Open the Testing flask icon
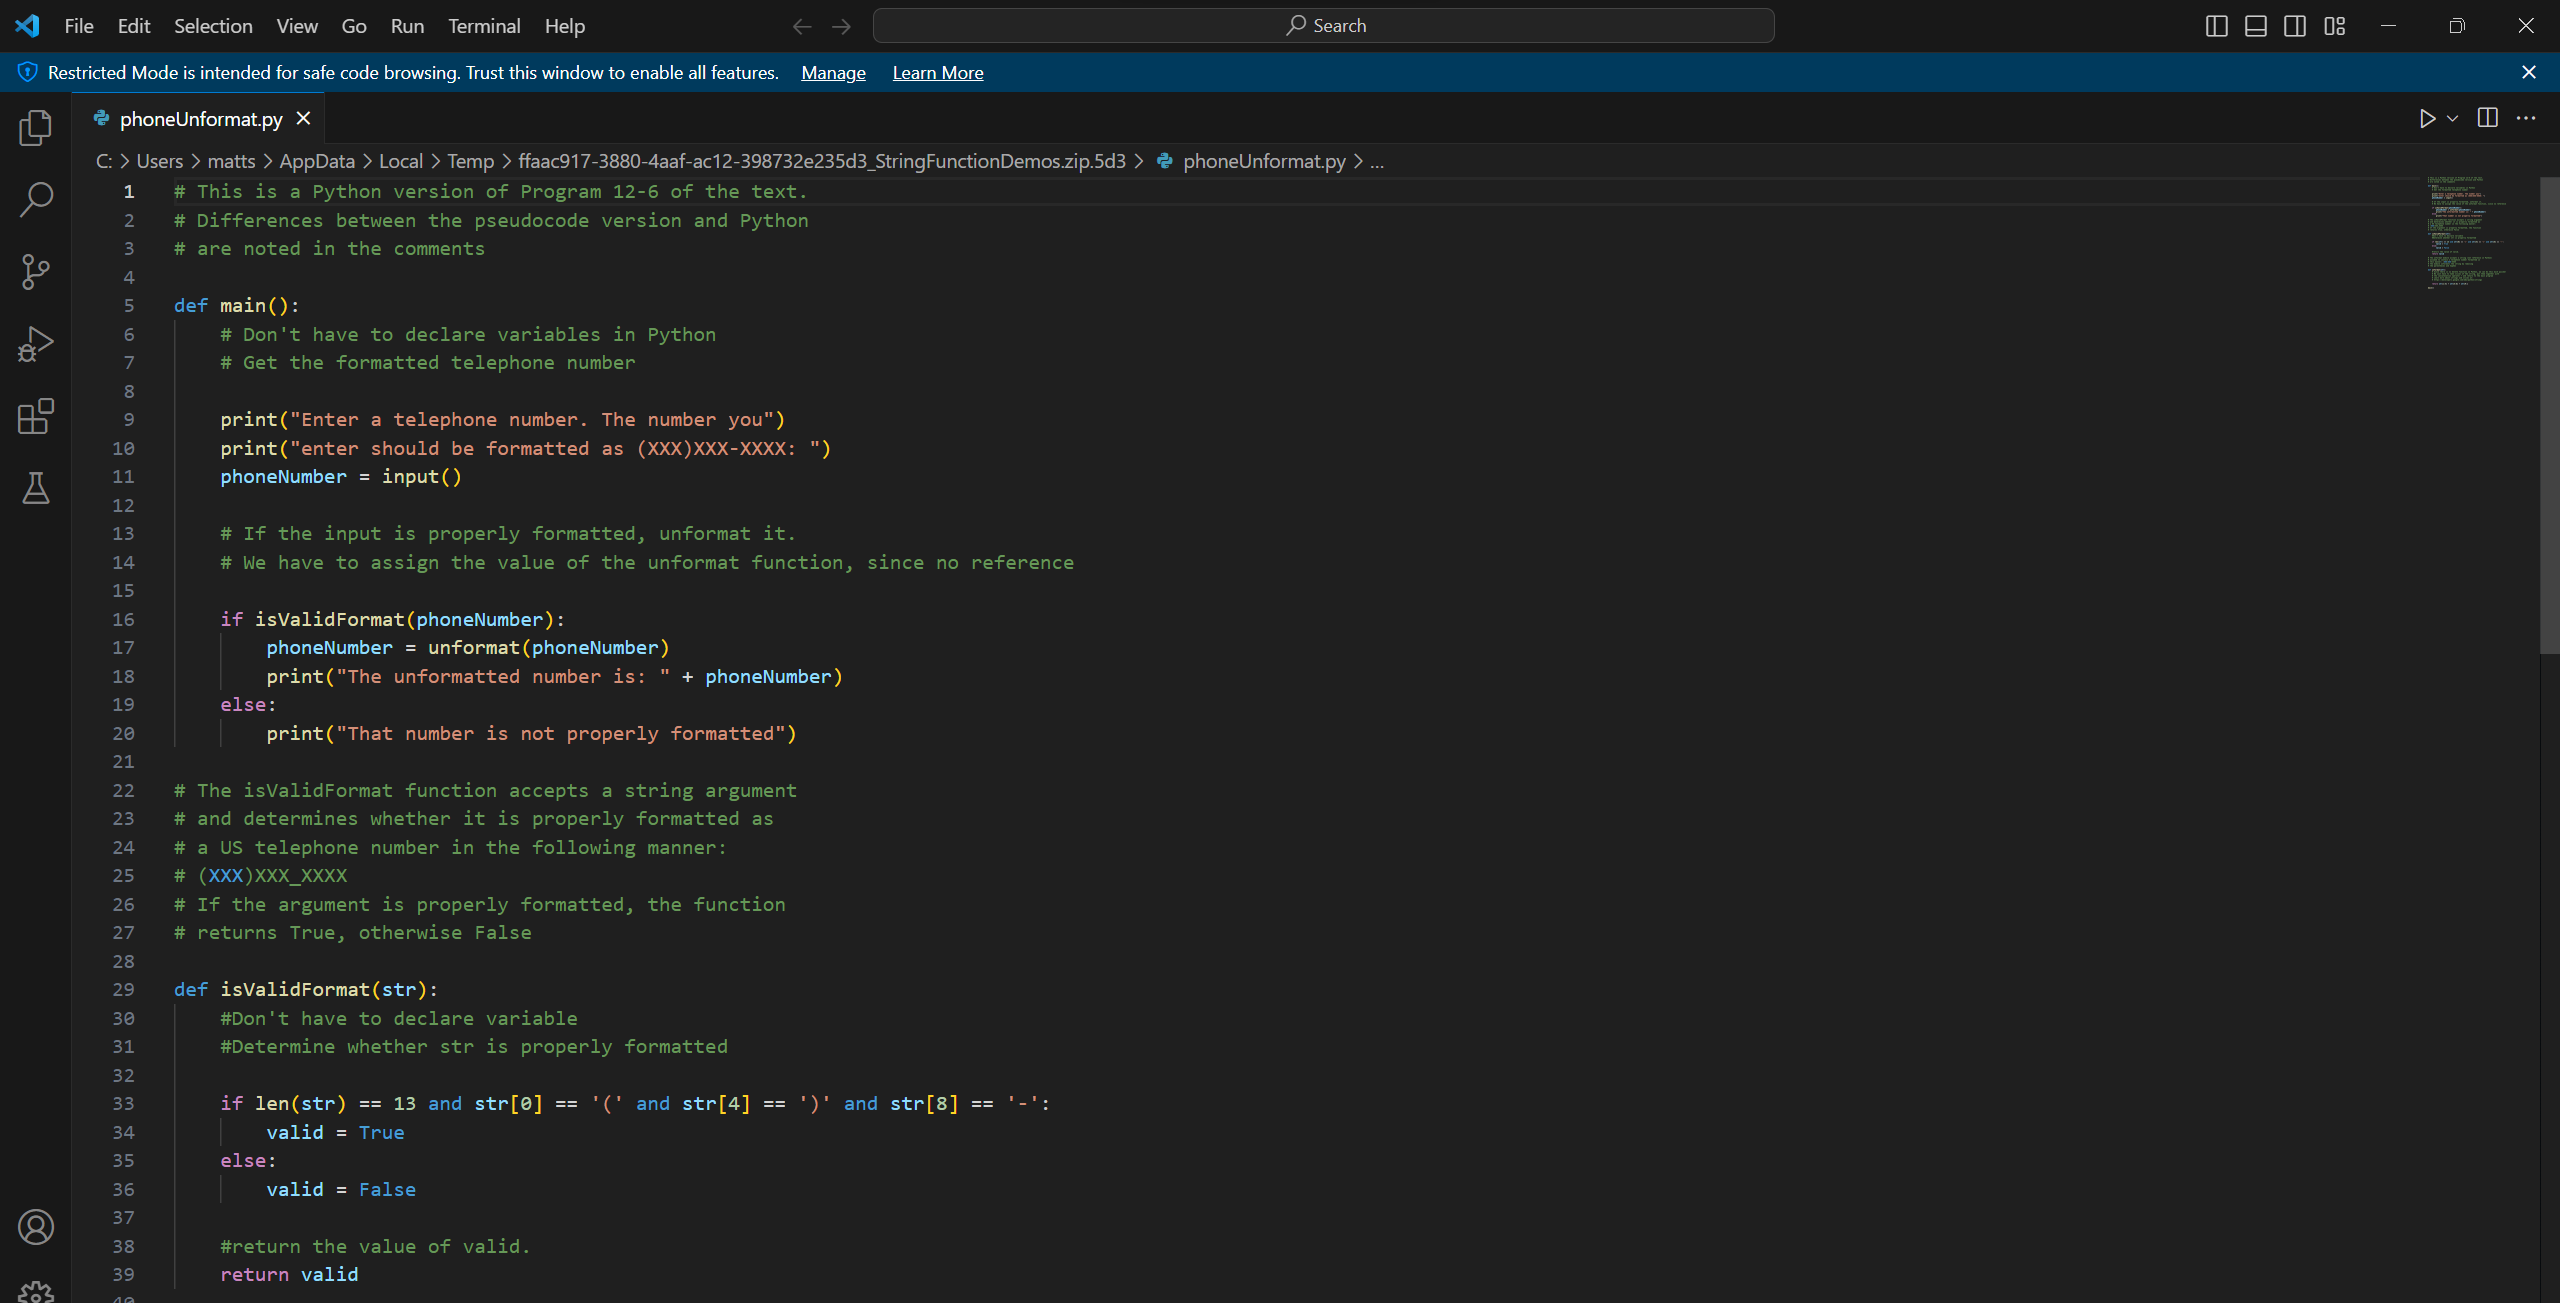This screenshot has width=2560, height=1303. coord(36,488)
